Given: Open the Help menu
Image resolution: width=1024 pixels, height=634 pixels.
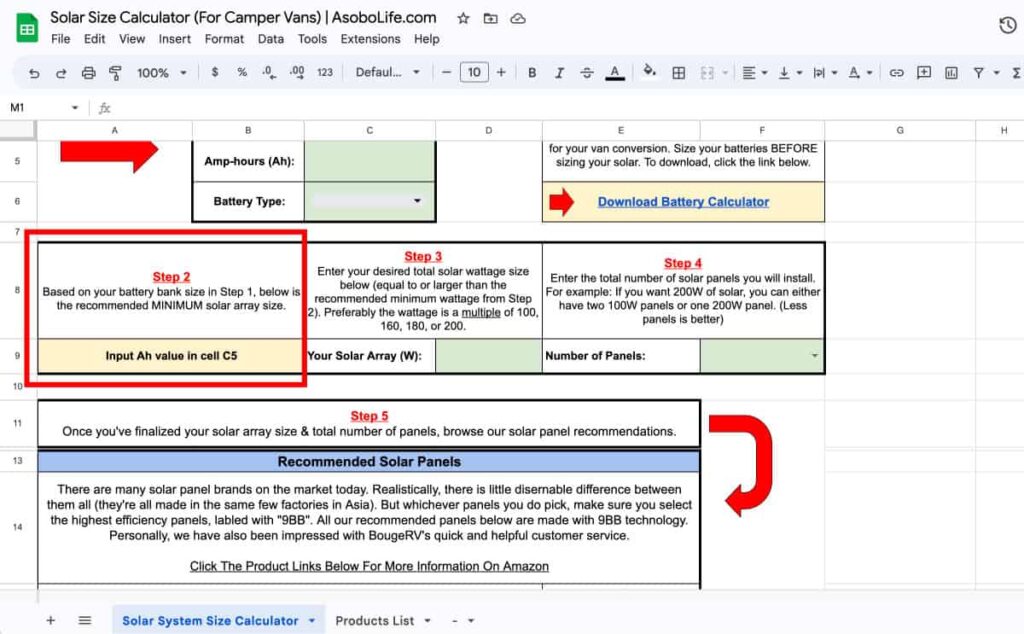Looking at the screenshot, I should pos(426,39).
